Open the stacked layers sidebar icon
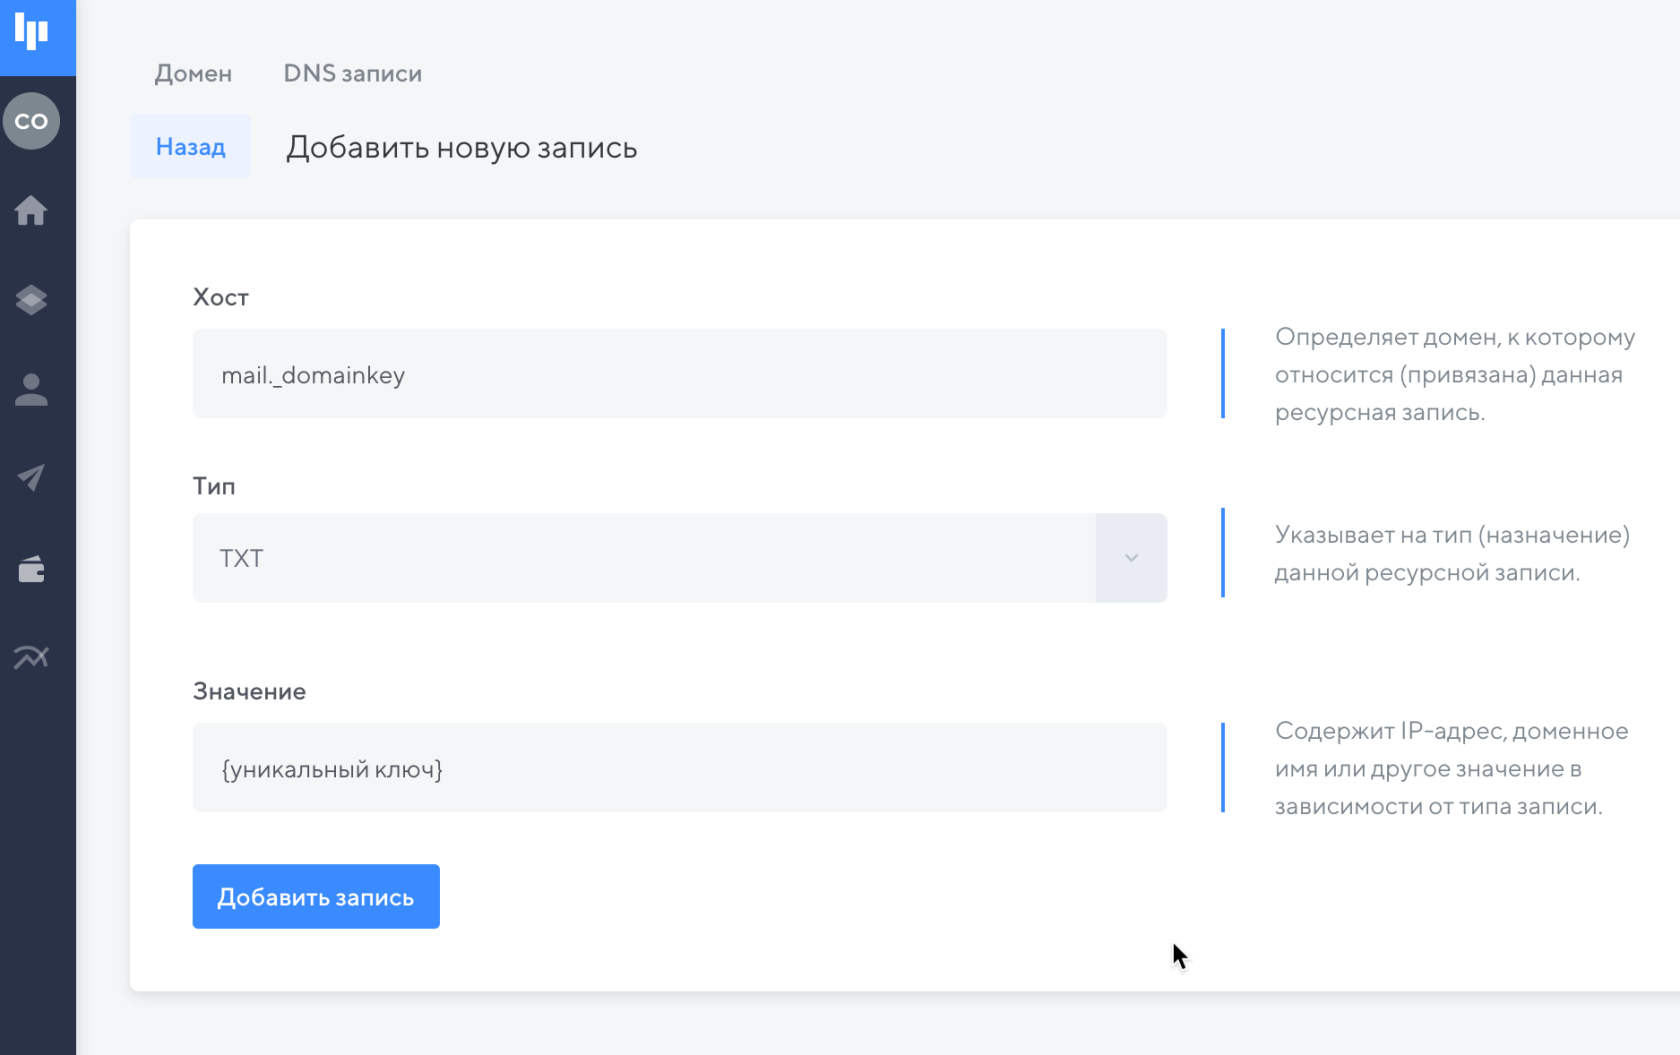The width and height of the screenshot is (1680, 1055). [x=31, y=300]
